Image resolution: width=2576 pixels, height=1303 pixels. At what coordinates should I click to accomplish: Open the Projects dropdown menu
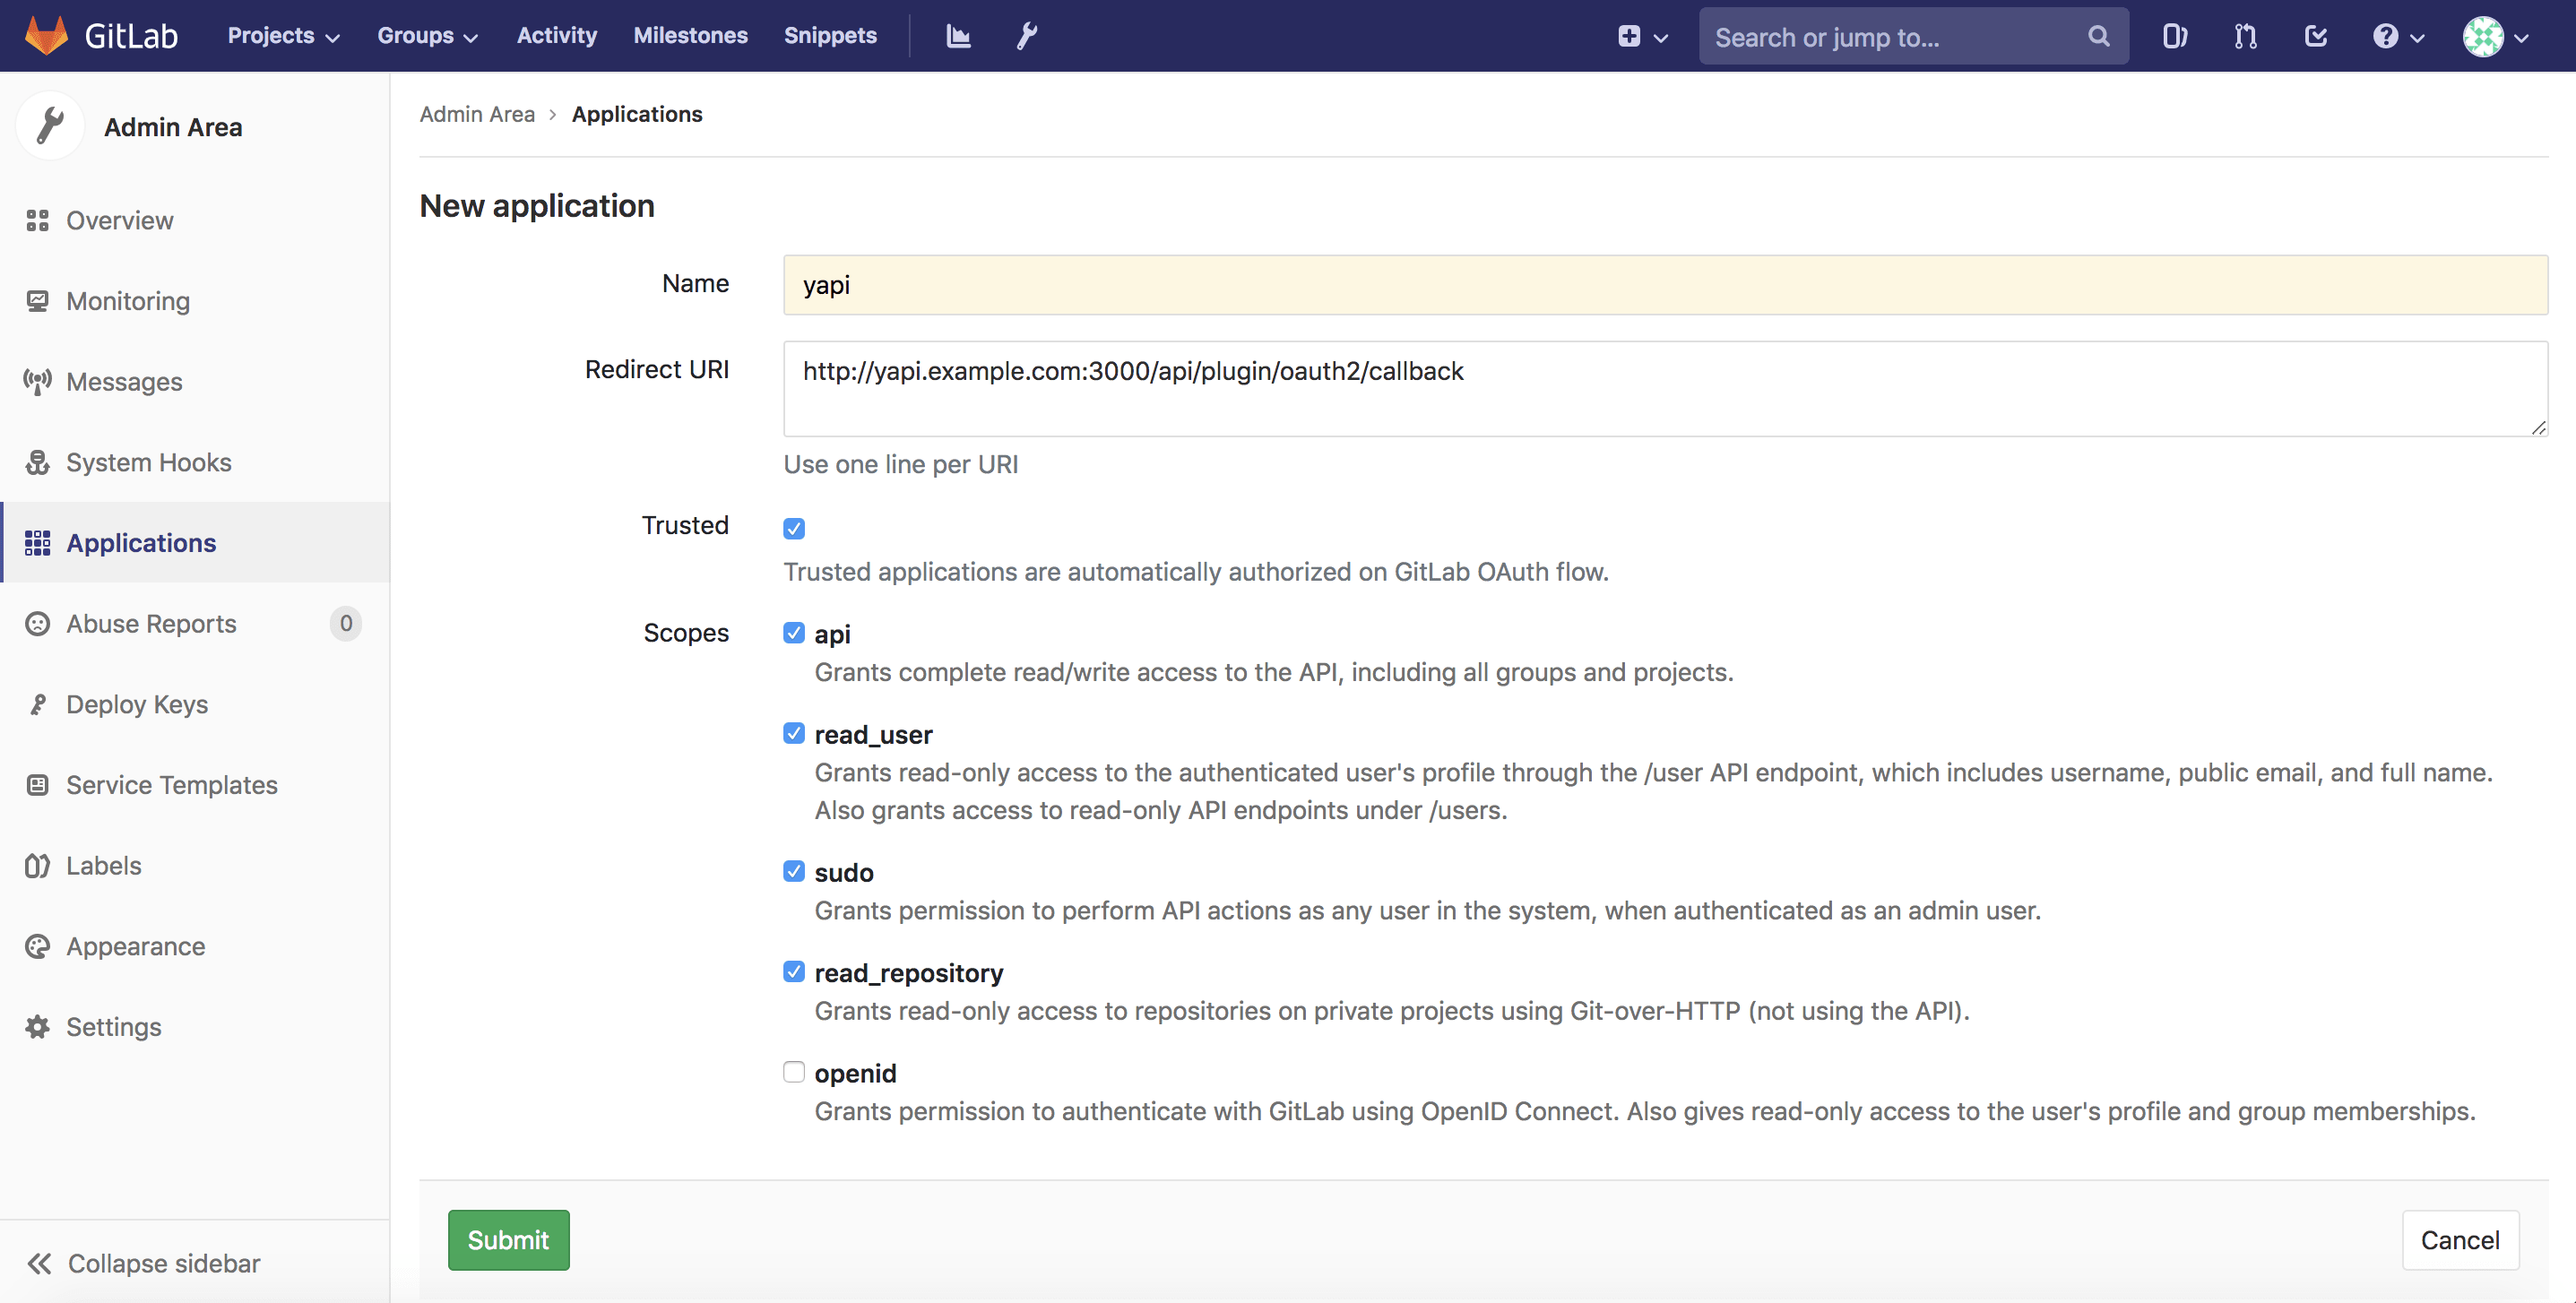[x=282, y=33]
